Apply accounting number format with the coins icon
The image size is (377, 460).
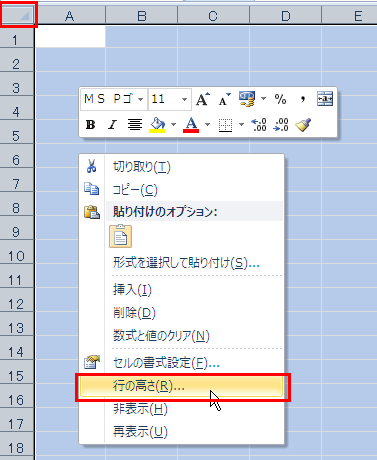point(247,99)
